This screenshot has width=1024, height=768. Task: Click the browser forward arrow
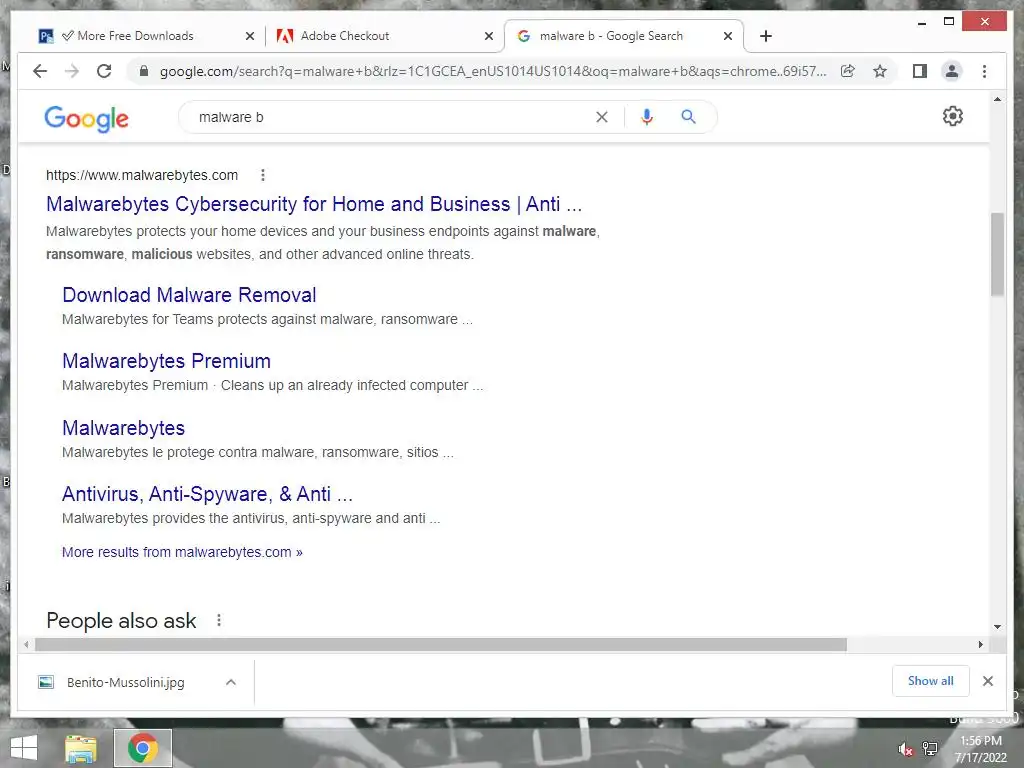coord(72,71)
